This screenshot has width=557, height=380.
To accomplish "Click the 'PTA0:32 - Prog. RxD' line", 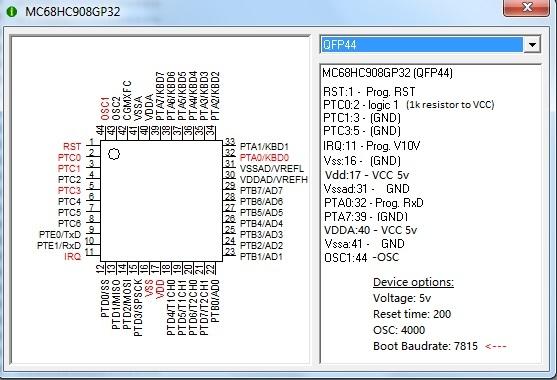I will click(x=374, y=203).
